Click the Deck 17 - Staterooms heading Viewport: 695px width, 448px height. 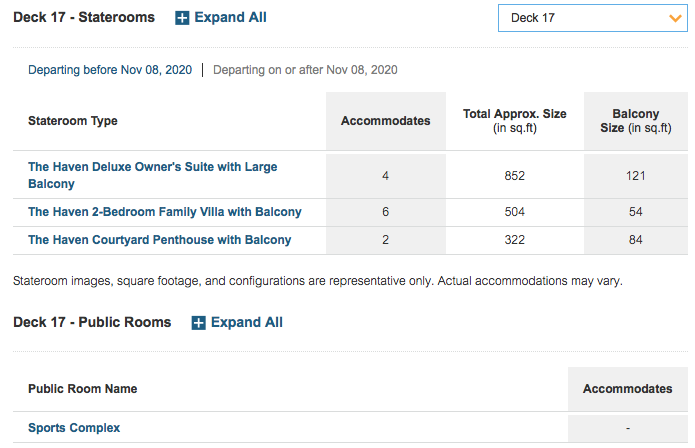[x=84, y=17]
